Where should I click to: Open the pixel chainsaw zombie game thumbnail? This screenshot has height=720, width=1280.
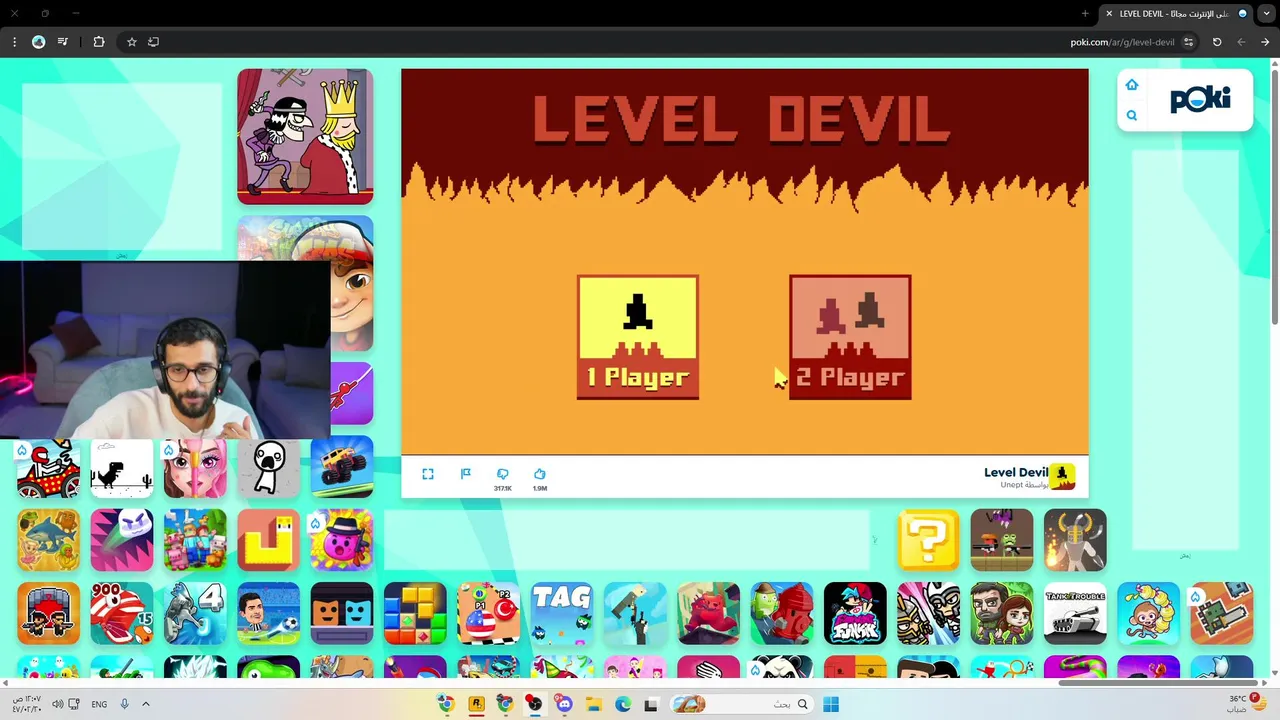coord(1222,614)
